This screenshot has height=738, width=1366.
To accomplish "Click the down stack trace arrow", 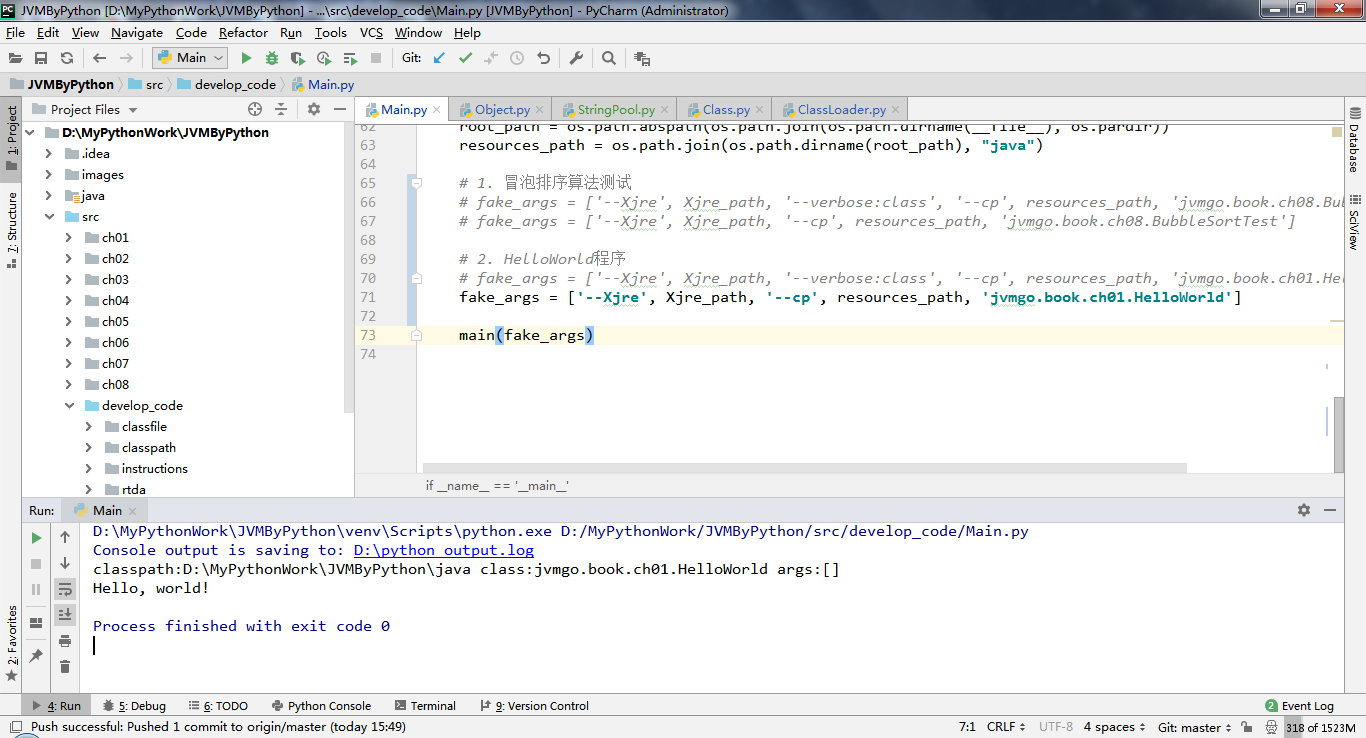I will [x=65, y=563].
